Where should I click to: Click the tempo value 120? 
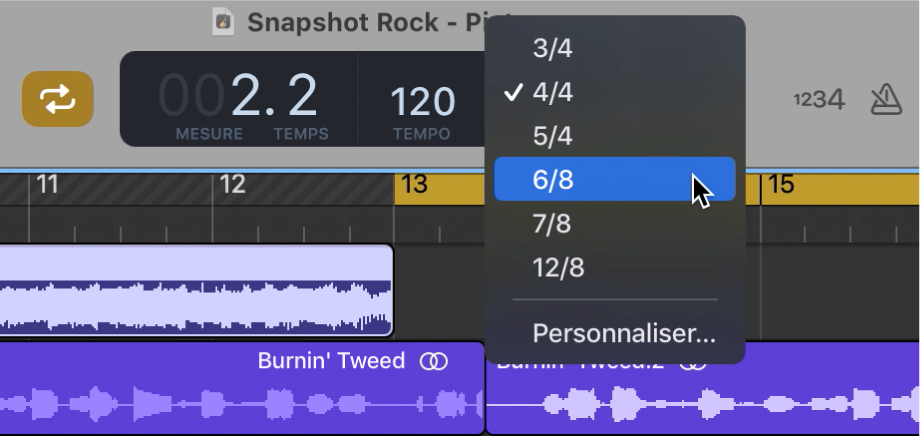click(421, 101)
